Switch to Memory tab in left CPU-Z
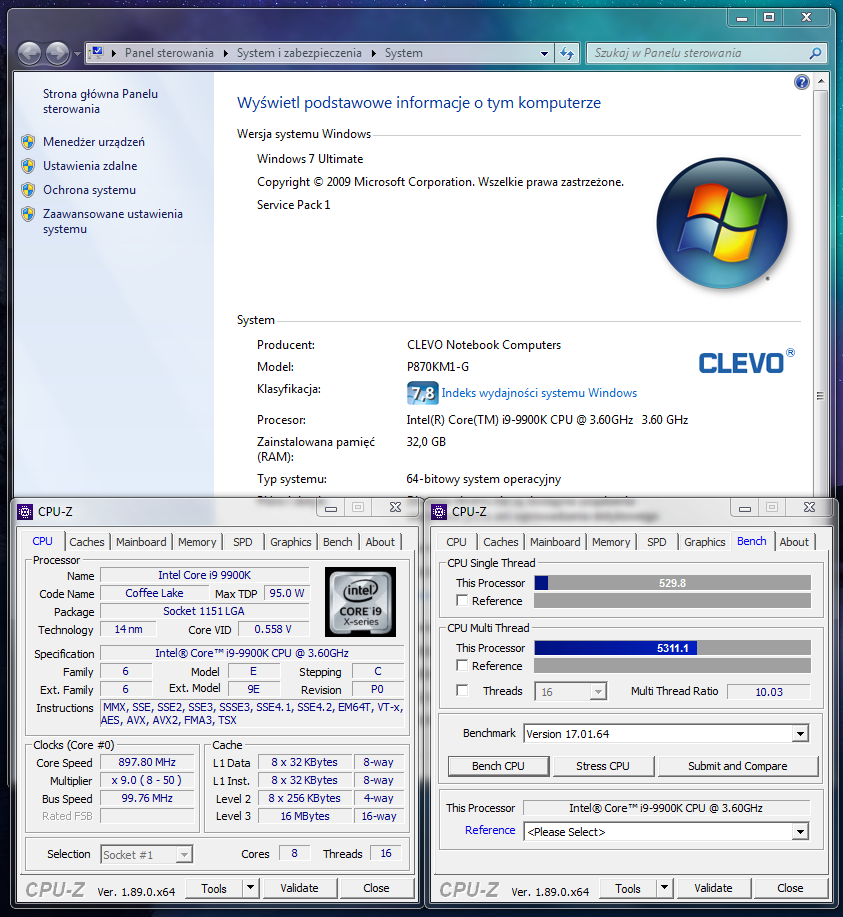 tap(197, 542)
